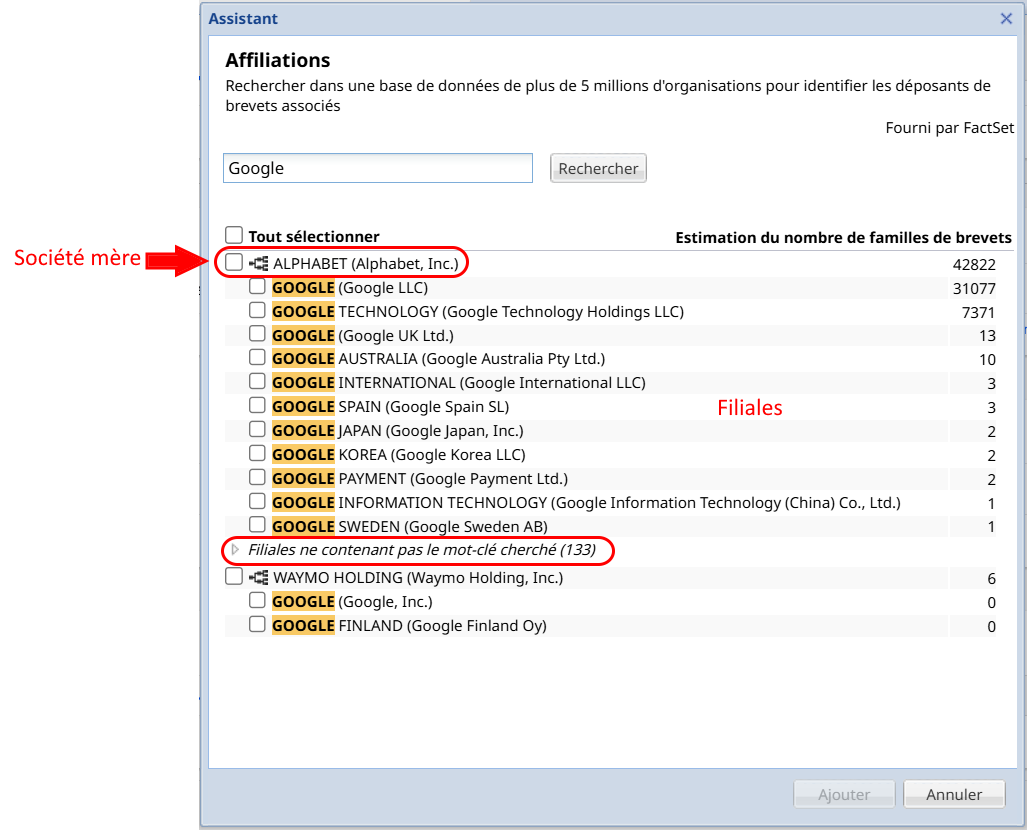
Task: Click the Tout sélectionner label
Action: pos(314,236)
